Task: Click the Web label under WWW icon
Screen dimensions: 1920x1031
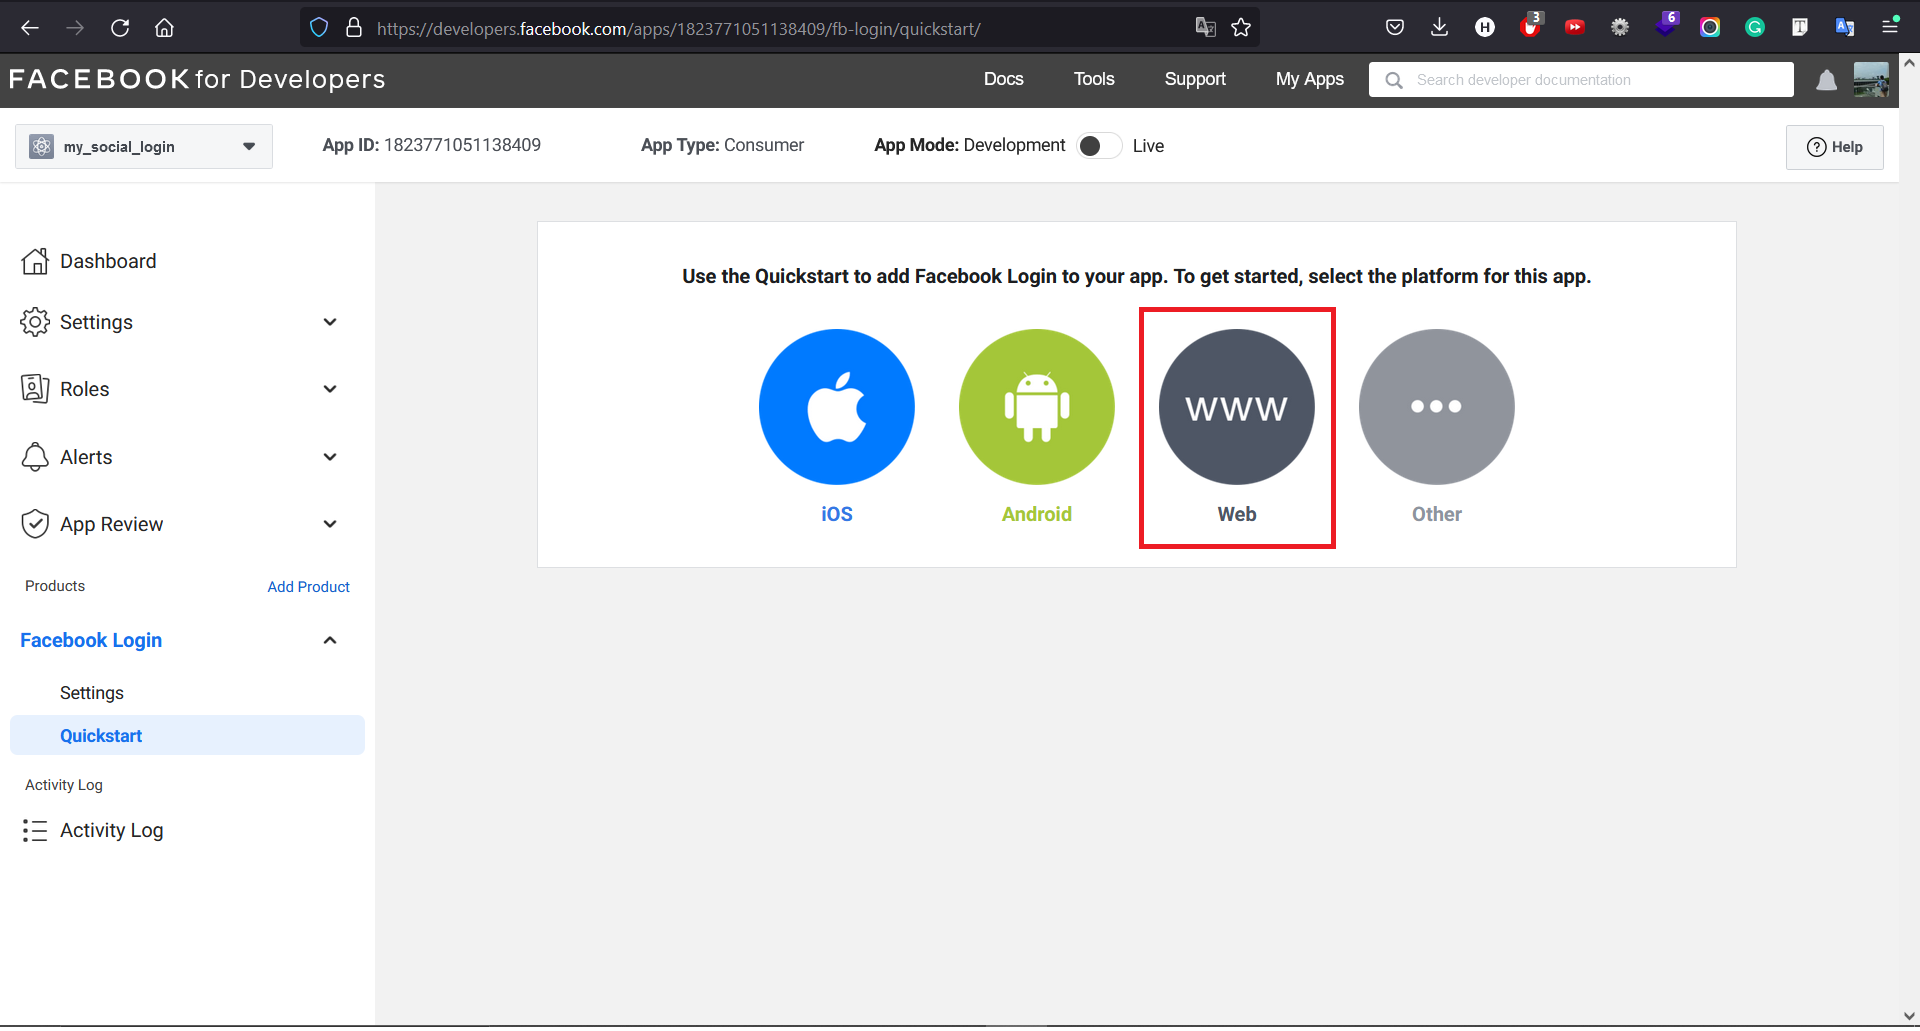Action: (x=1237, y=514)
